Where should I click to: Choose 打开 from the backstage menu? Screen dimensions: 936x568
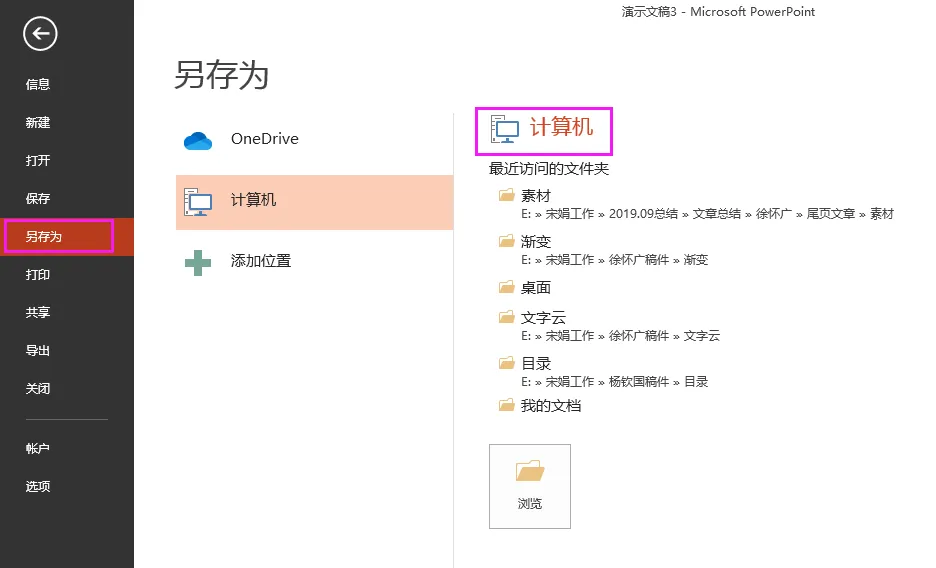38,161
